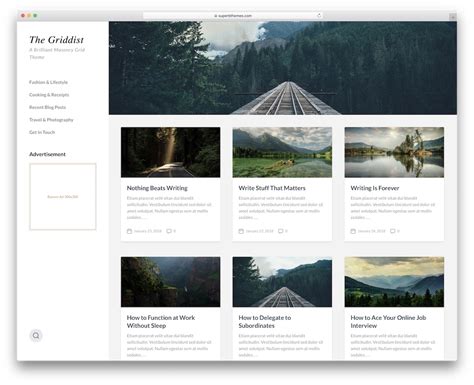This screenshot has width=474, height=385.
Task: Click the lake reflection thumbnail of Writing Is Forever
Action: (394, 152)
